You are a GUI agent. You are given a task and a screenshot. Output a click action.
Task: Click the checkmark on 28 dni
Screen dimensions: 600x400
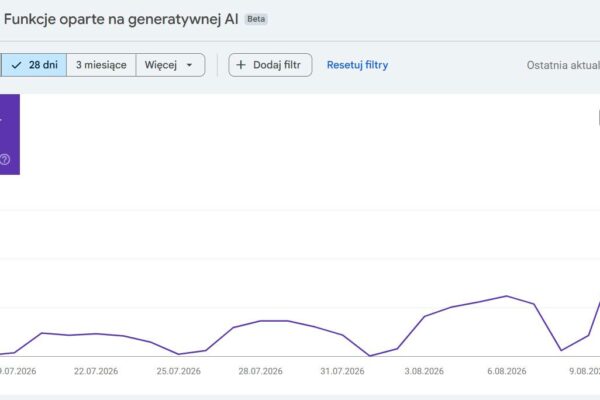point(16,65)
